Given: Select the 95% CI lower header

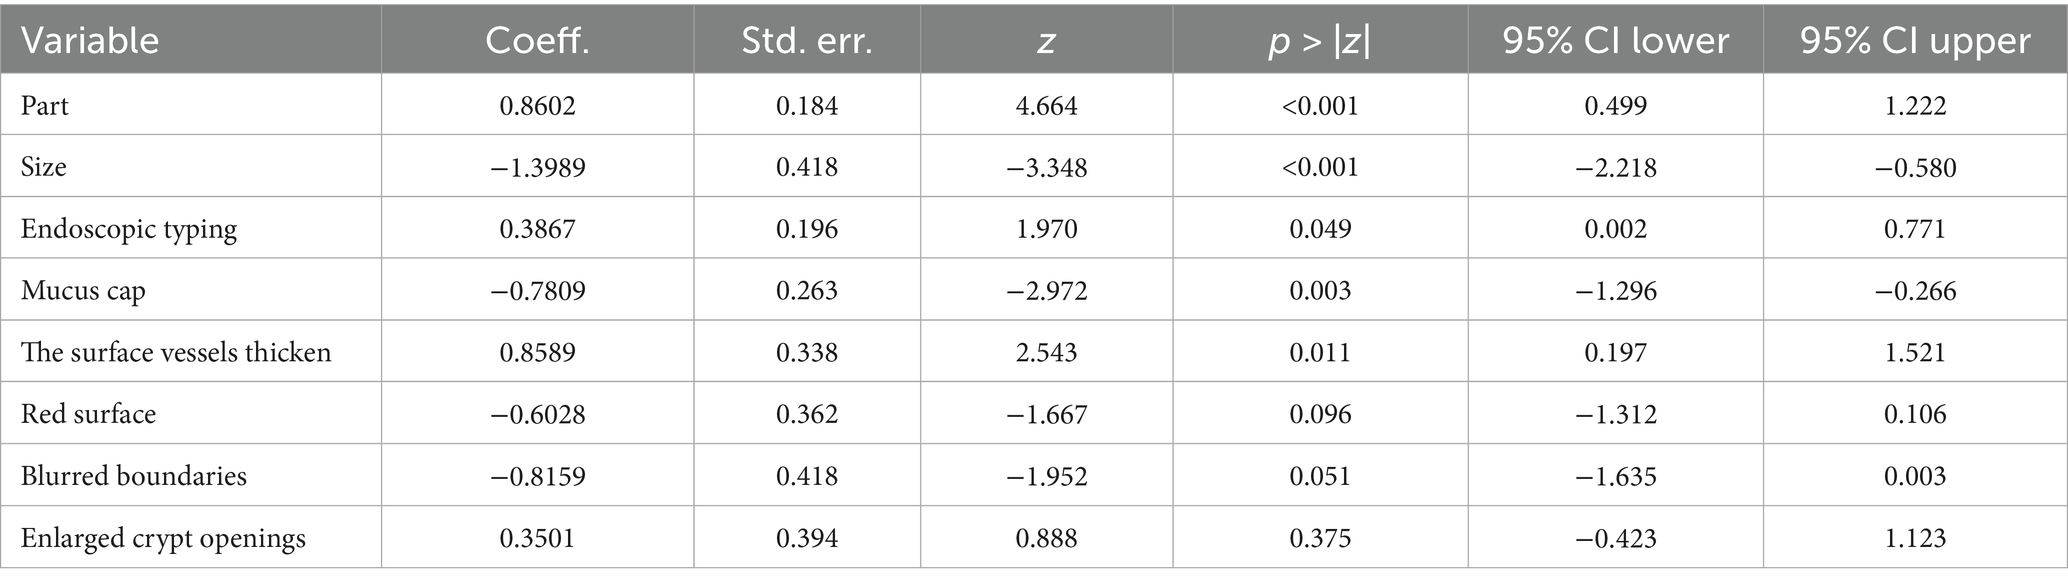Looking at the screenshot, I should tap(1615, 41).
